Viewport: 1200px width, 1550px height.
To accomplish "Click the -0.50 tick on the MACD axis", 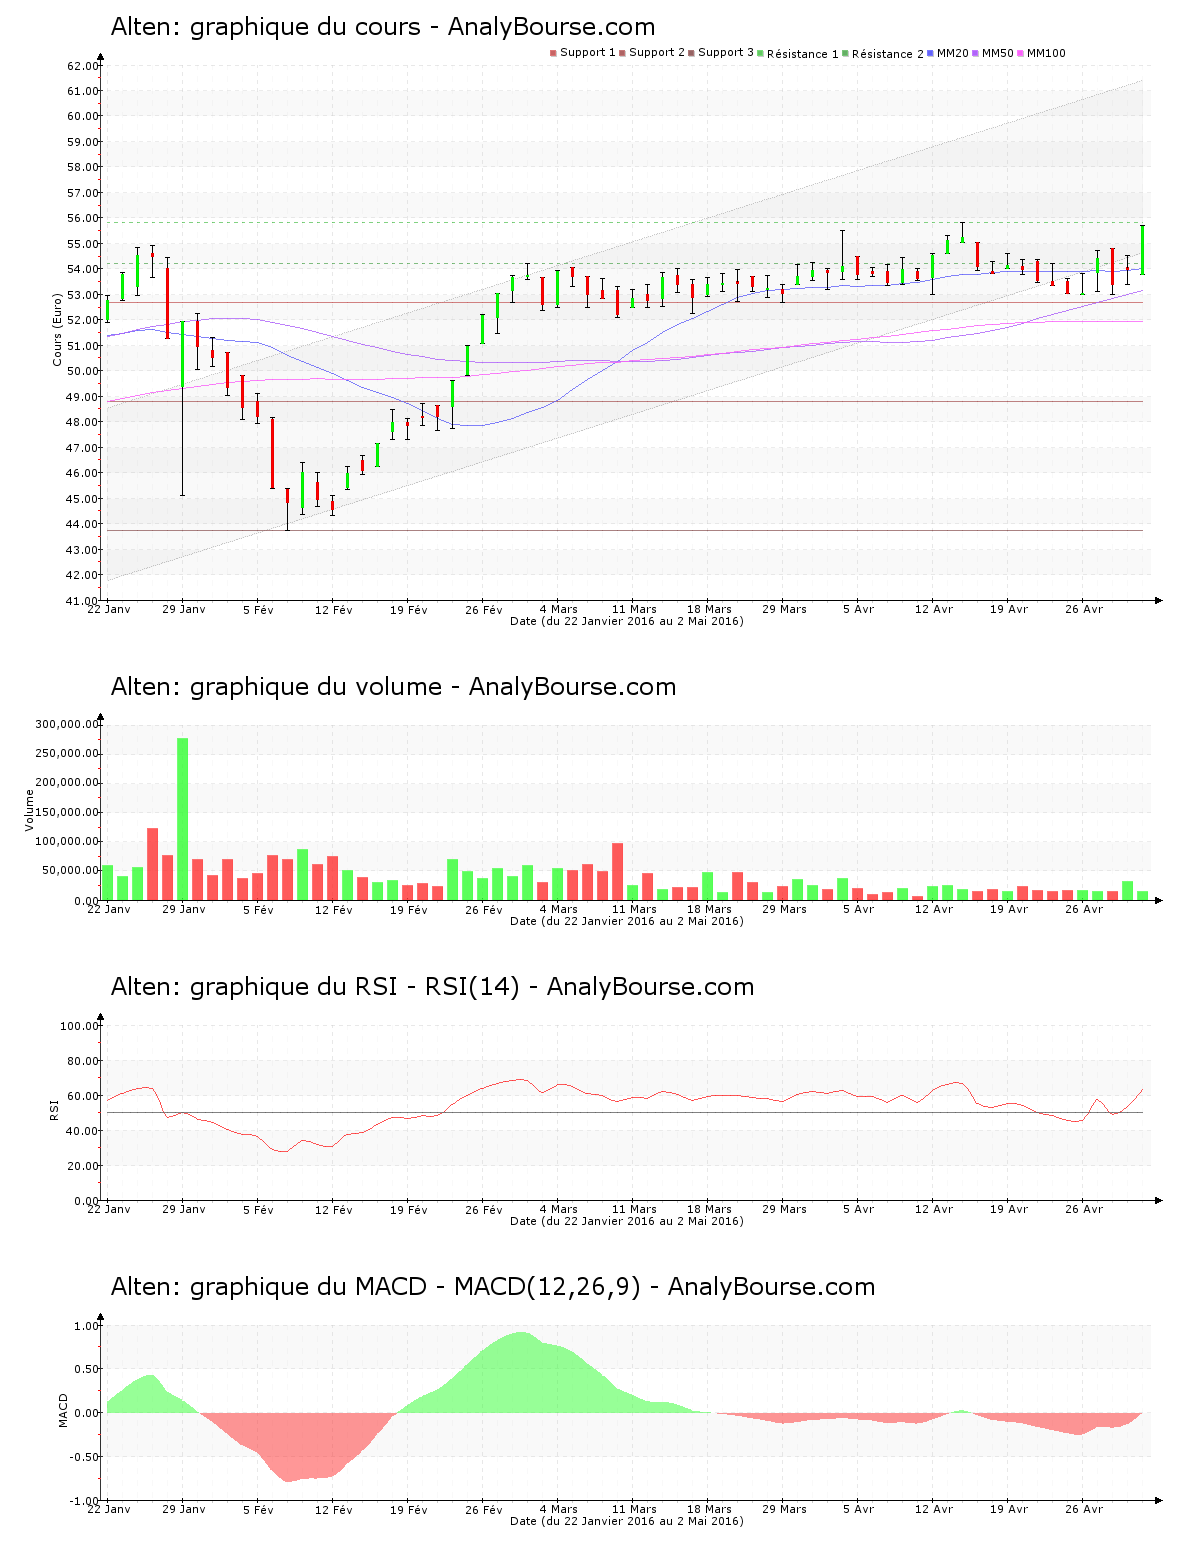I will [84, 1457].
